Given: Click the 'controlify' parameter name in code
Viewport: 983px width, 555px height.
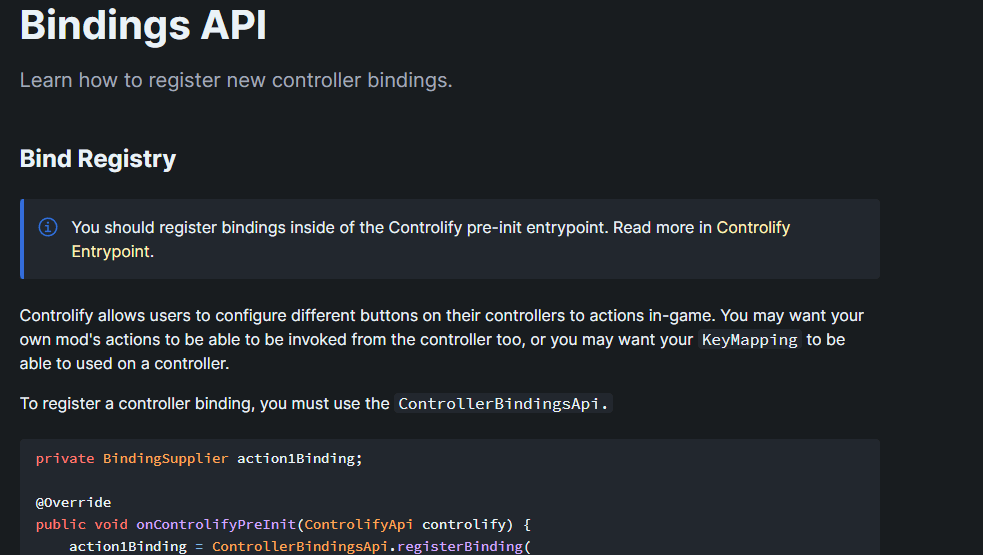Looking at the screenshot, I should tap(464, 524).
